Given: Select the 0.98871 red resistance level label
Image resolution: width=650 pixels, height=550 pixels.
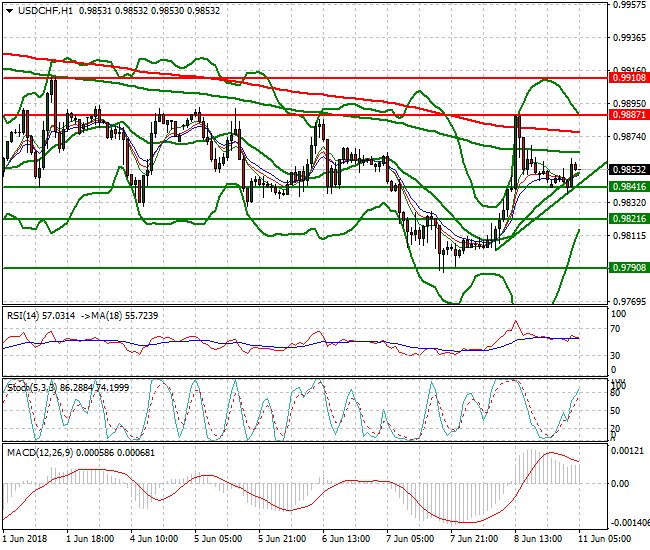Looking at the screenshot, I should 629,115.
